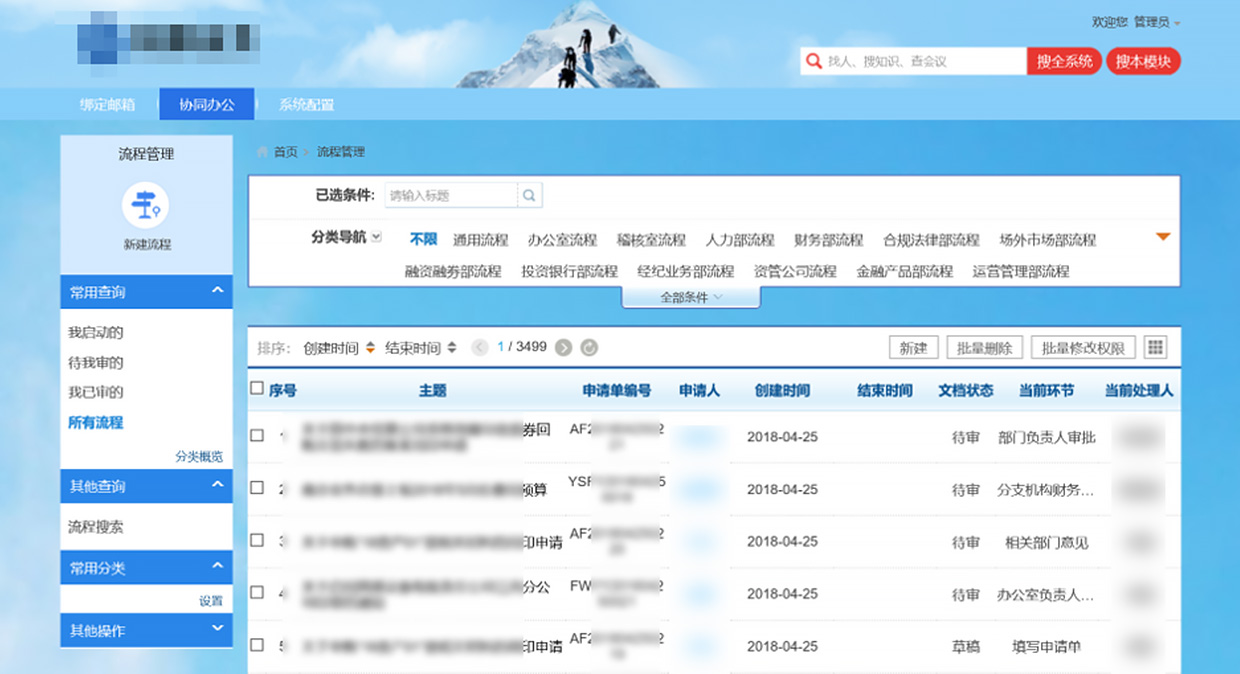Expand the 其他操作 sidebar section

[217, 630]
